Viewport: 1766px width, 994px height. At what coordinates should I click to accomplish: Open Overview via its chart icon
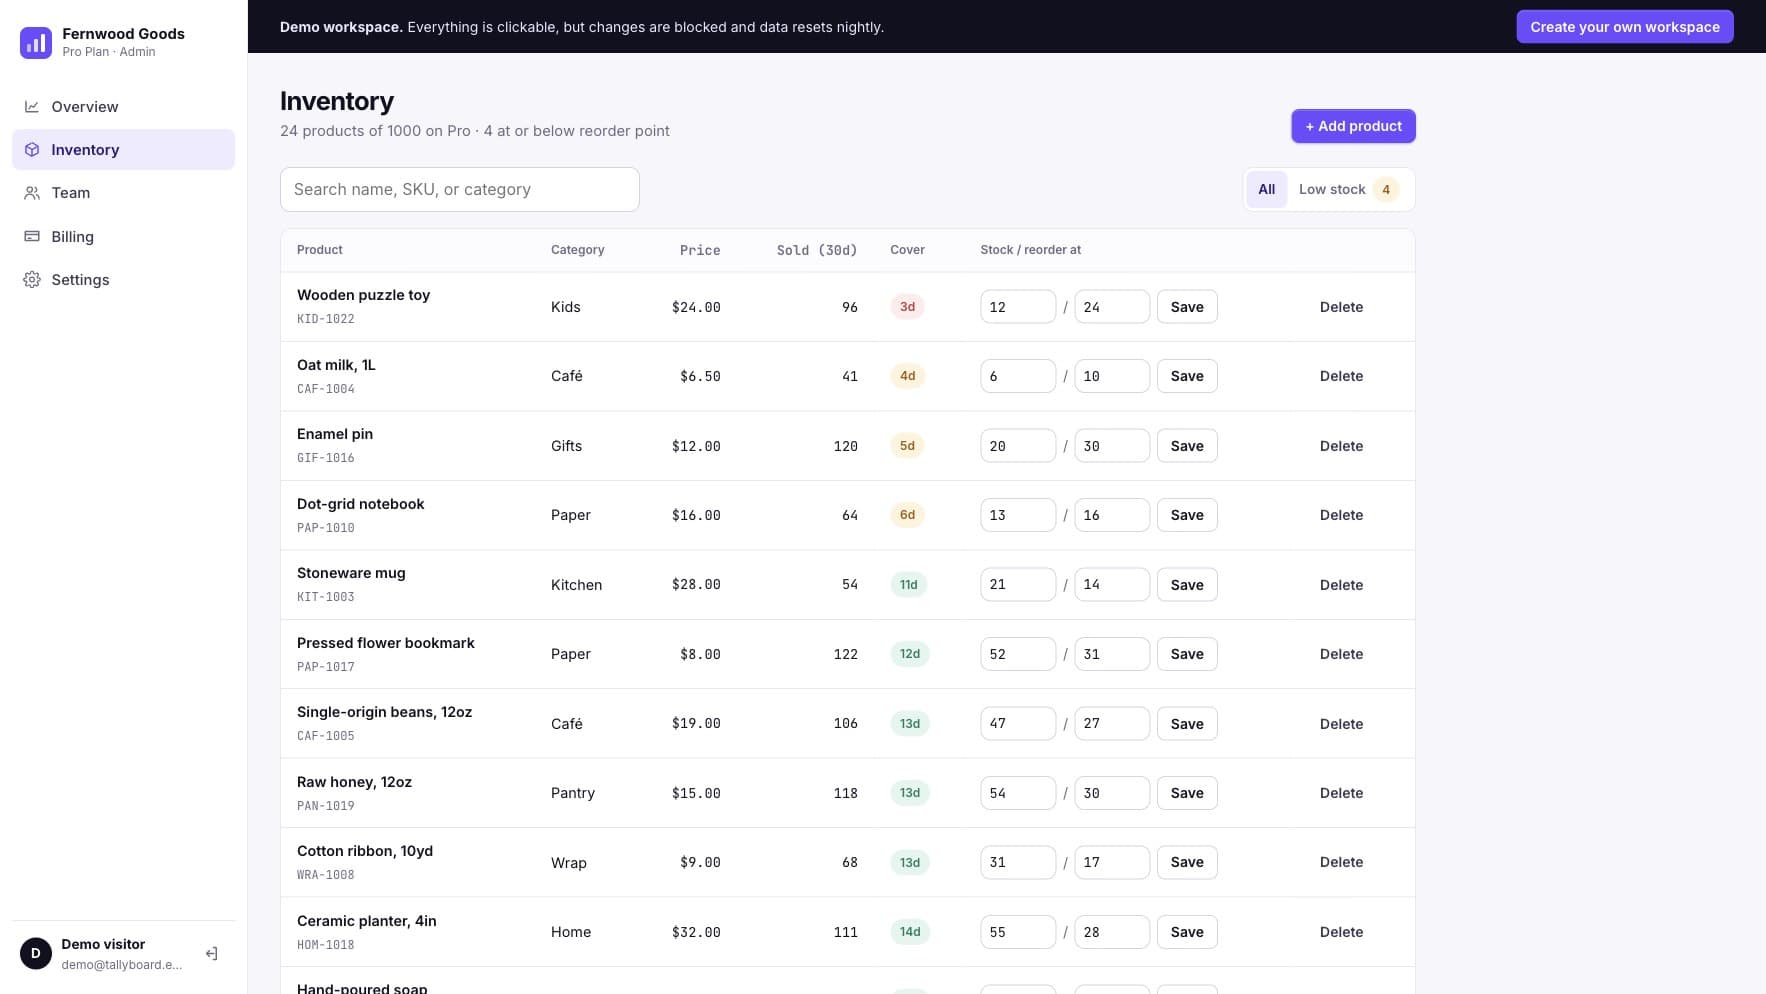32,106
